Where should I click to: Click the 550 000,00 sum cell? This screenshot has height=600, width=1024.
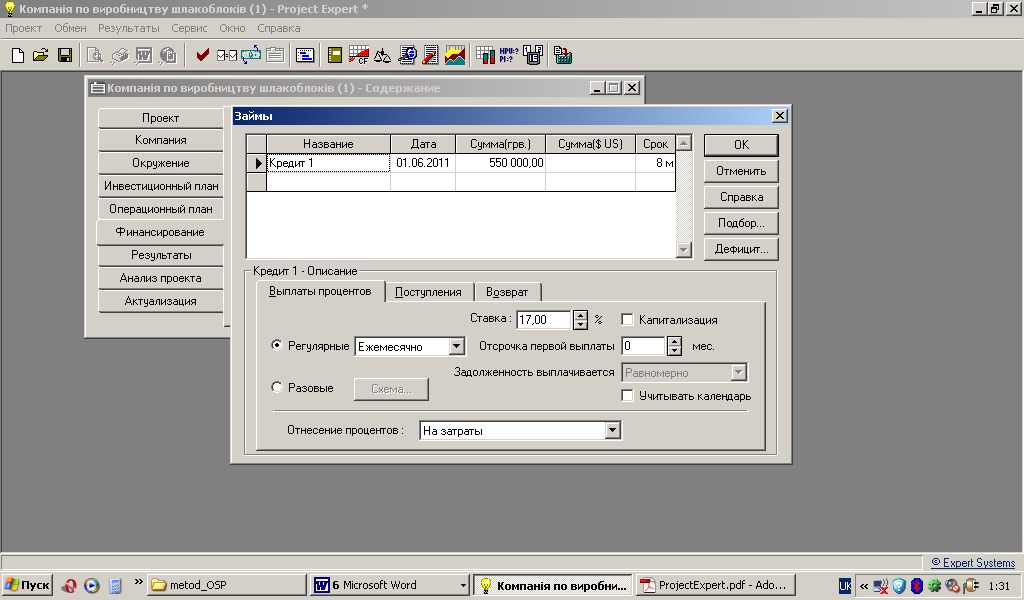click(x=500, y=163)
